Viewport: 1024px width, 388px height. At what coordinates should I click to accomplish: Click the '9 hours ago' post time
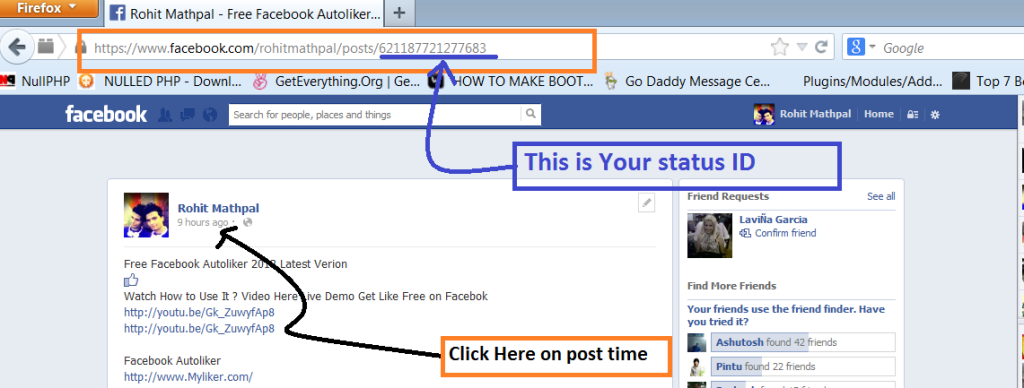[x=203, y=223]
